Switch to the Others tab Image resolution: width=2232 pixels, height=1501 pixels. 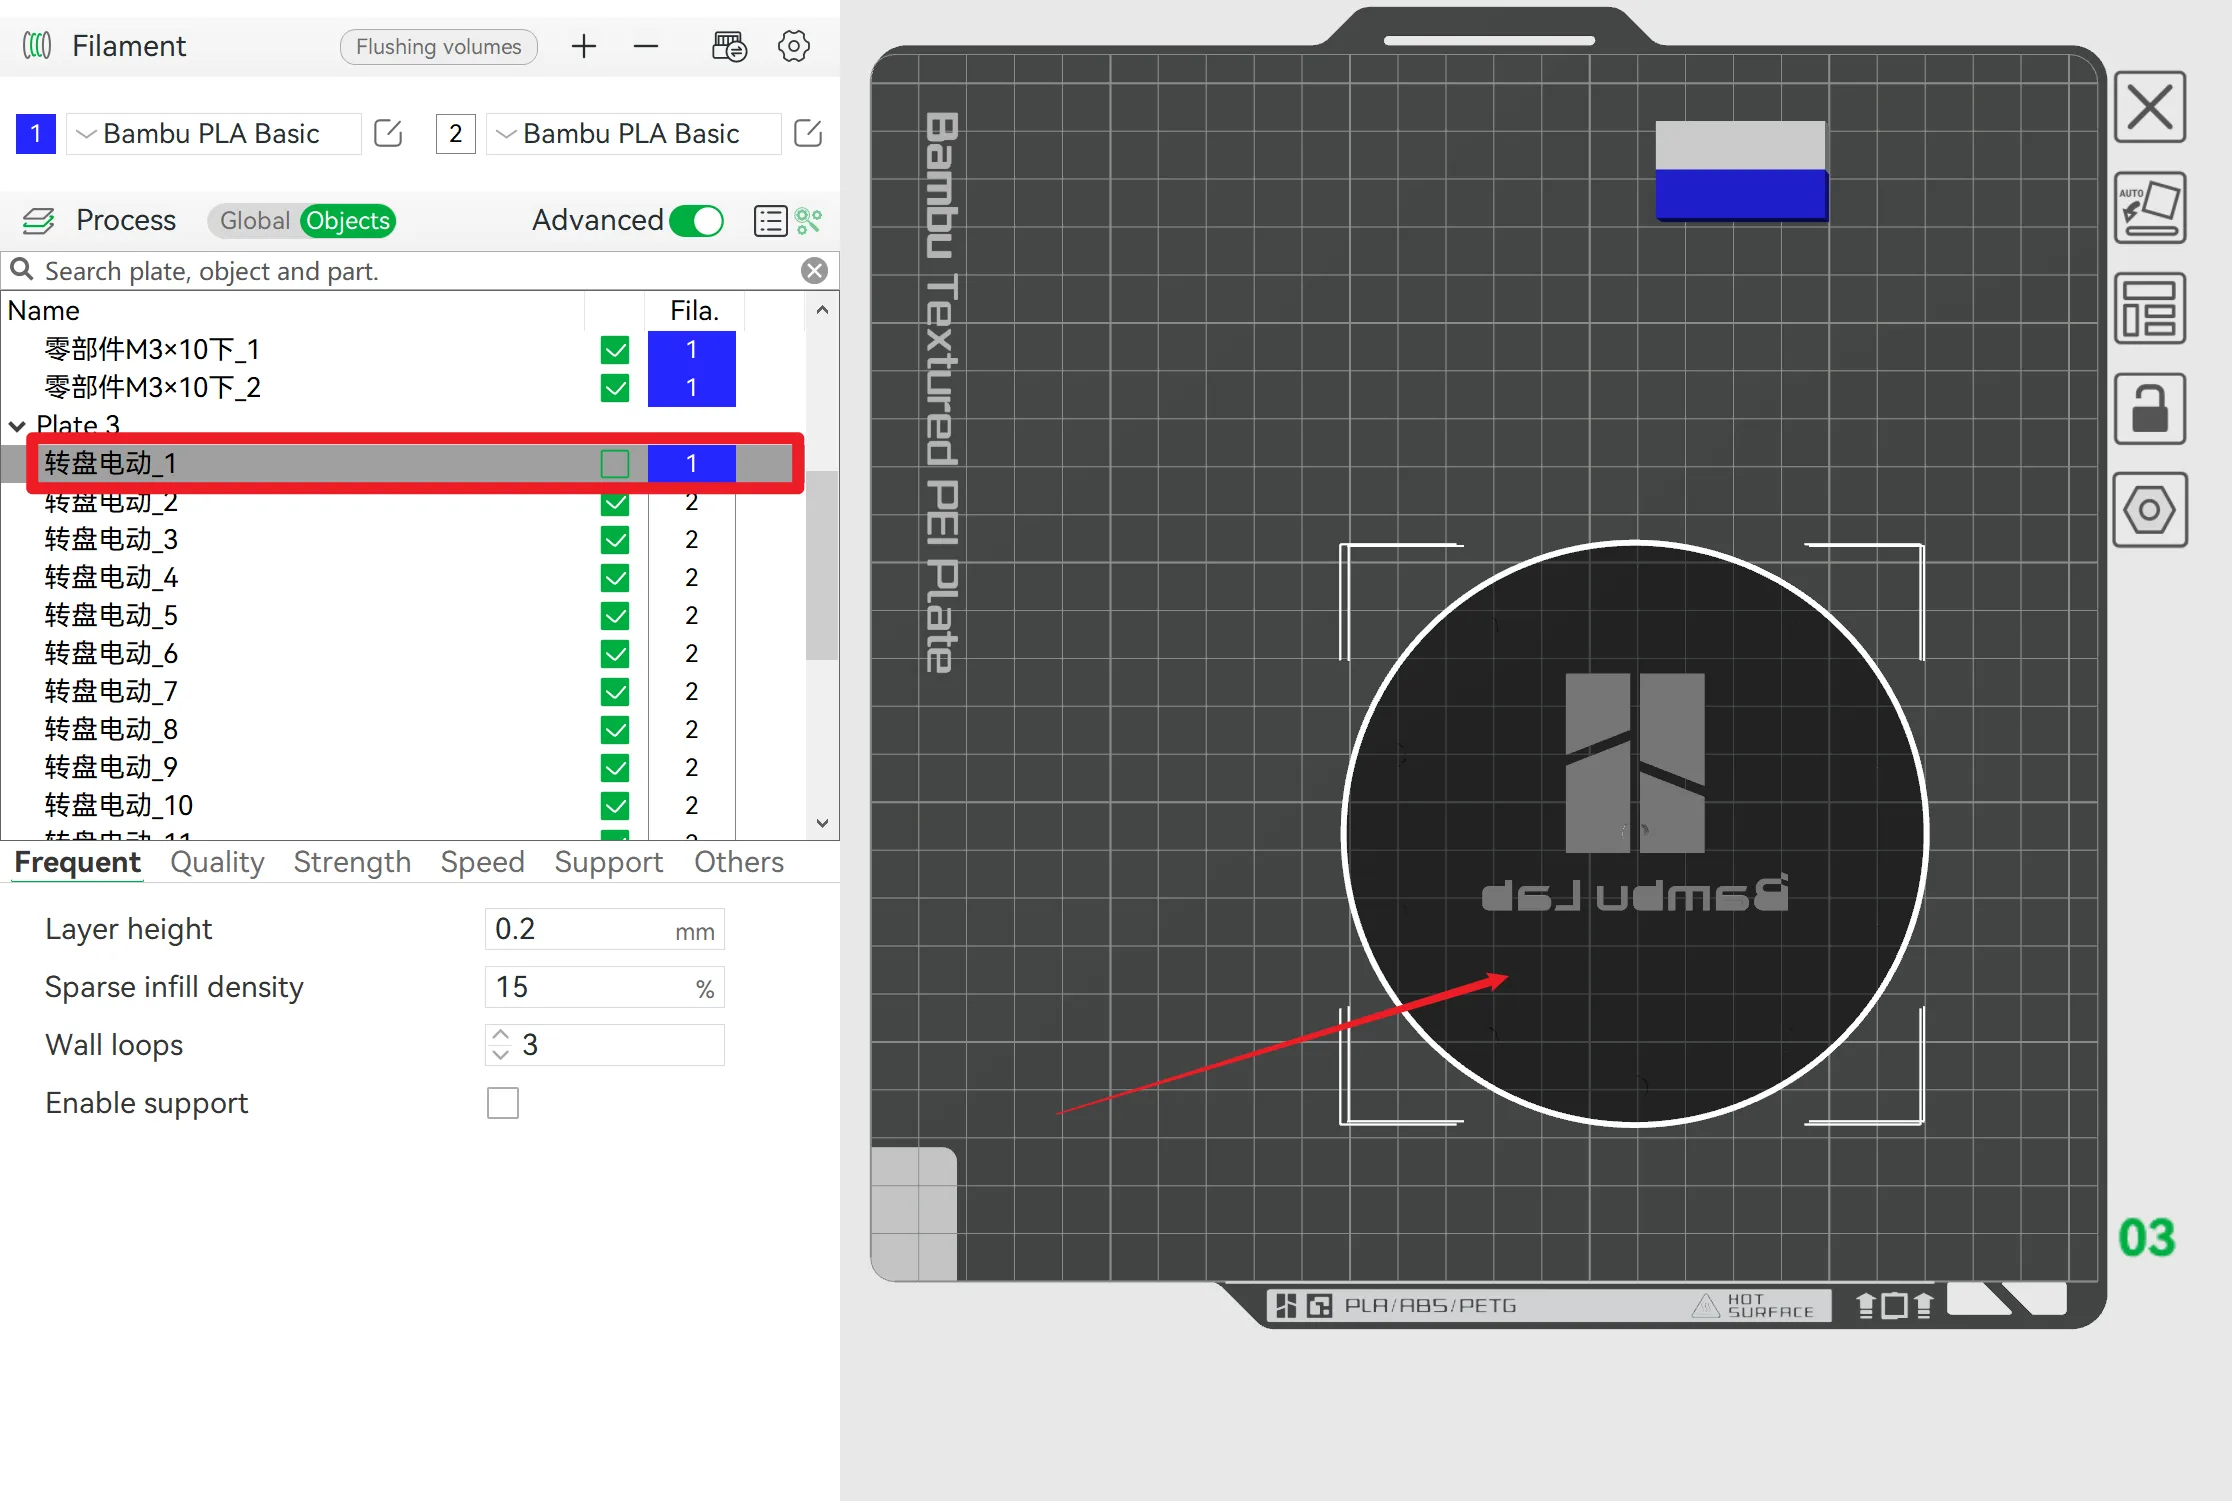(739, 862)
